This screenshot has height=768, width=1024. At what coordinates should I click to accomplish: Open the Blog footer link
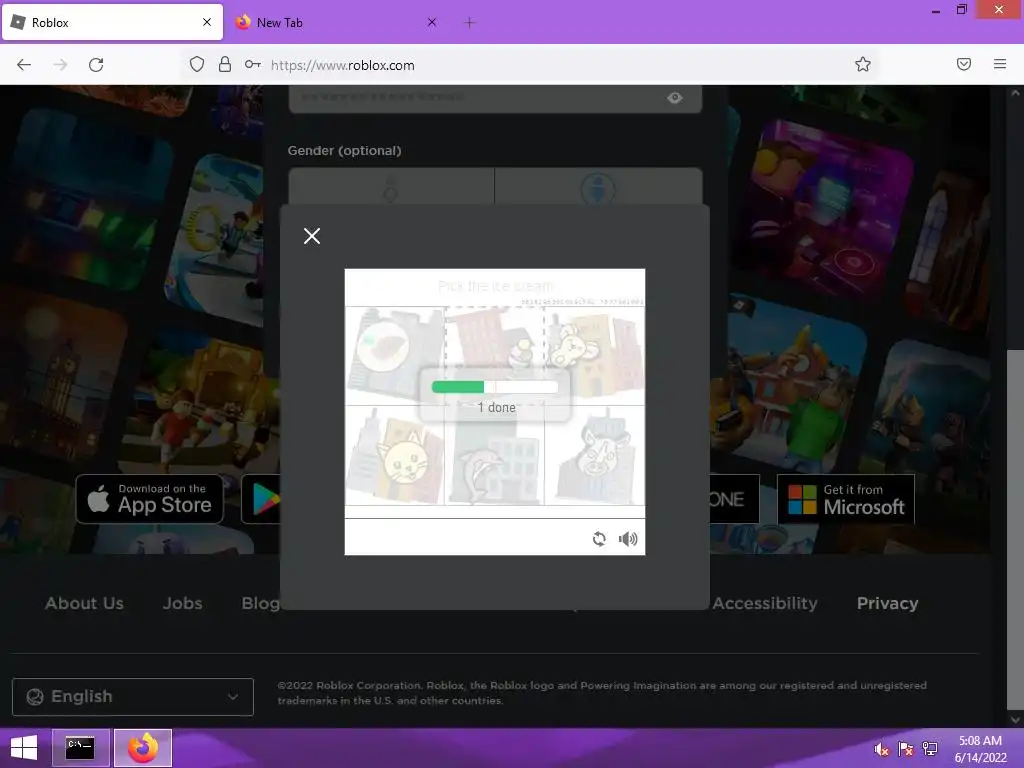pyautogui.click(x=261, y=603)
